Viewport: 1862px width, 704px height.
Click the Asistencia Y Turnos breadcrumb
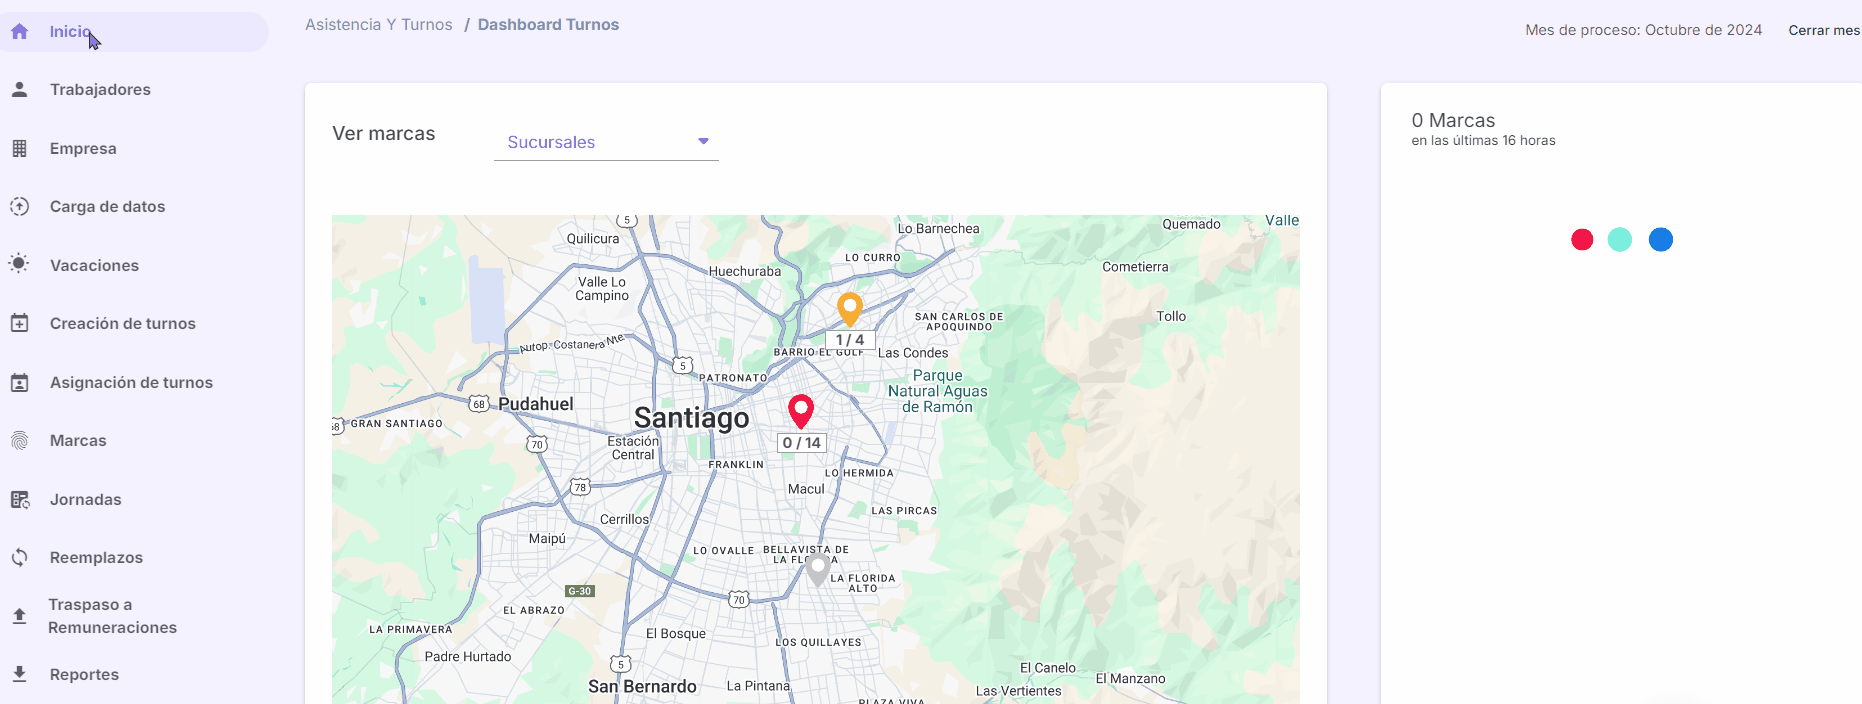(x=379, y=25)
